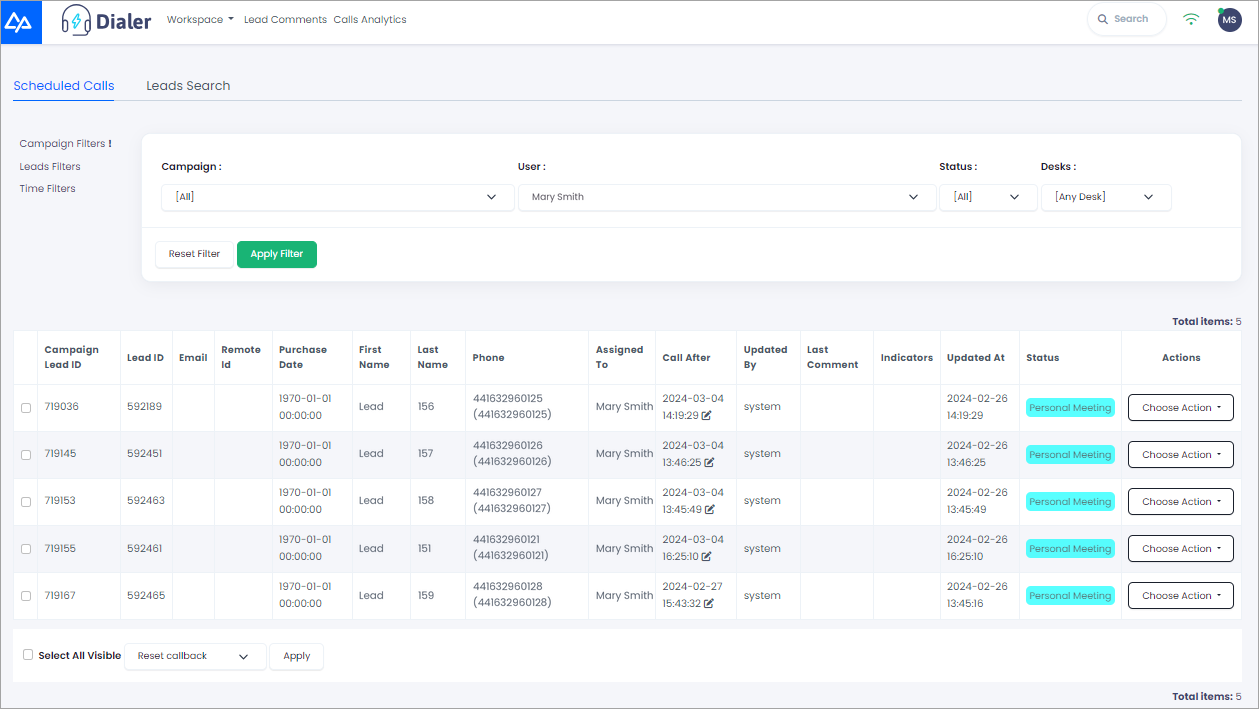This screenshot has height=709, width=1259.
Task: Click the Apply Filter button
Action: [277, 254]
